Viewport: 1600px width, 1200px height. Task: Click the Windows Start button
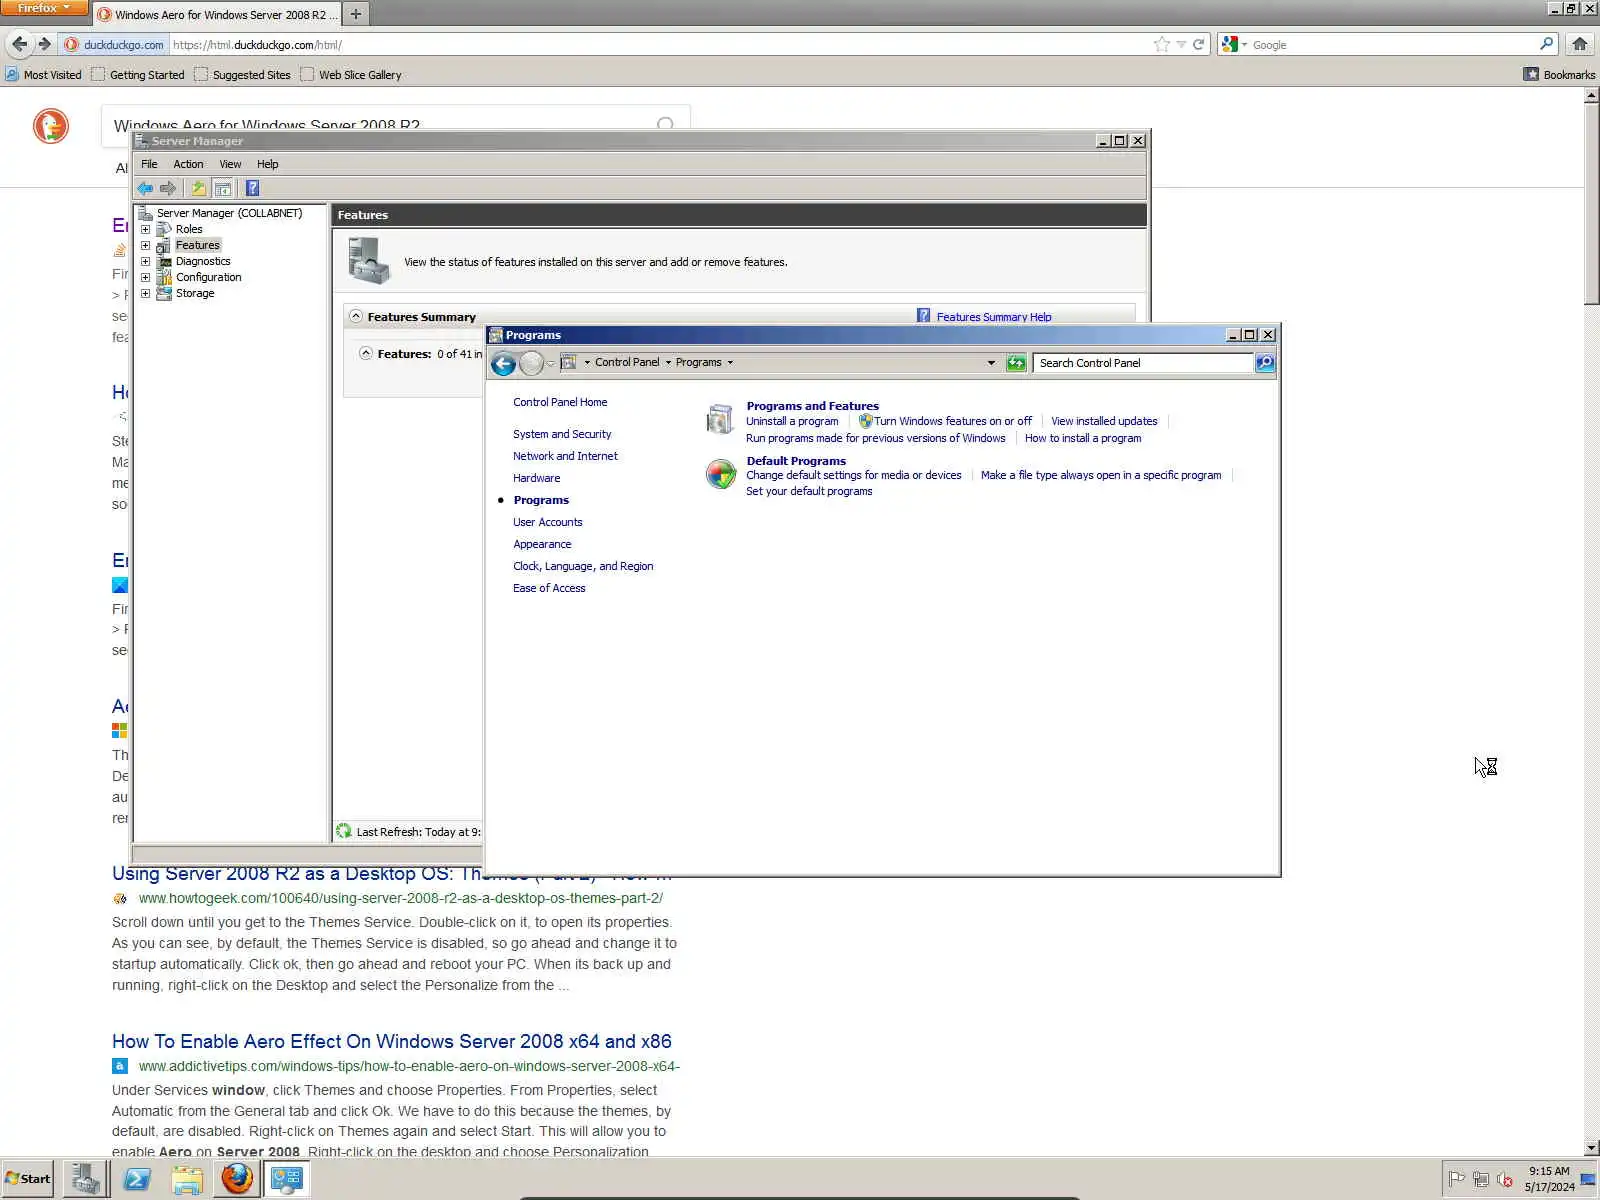coord(28,1179)
